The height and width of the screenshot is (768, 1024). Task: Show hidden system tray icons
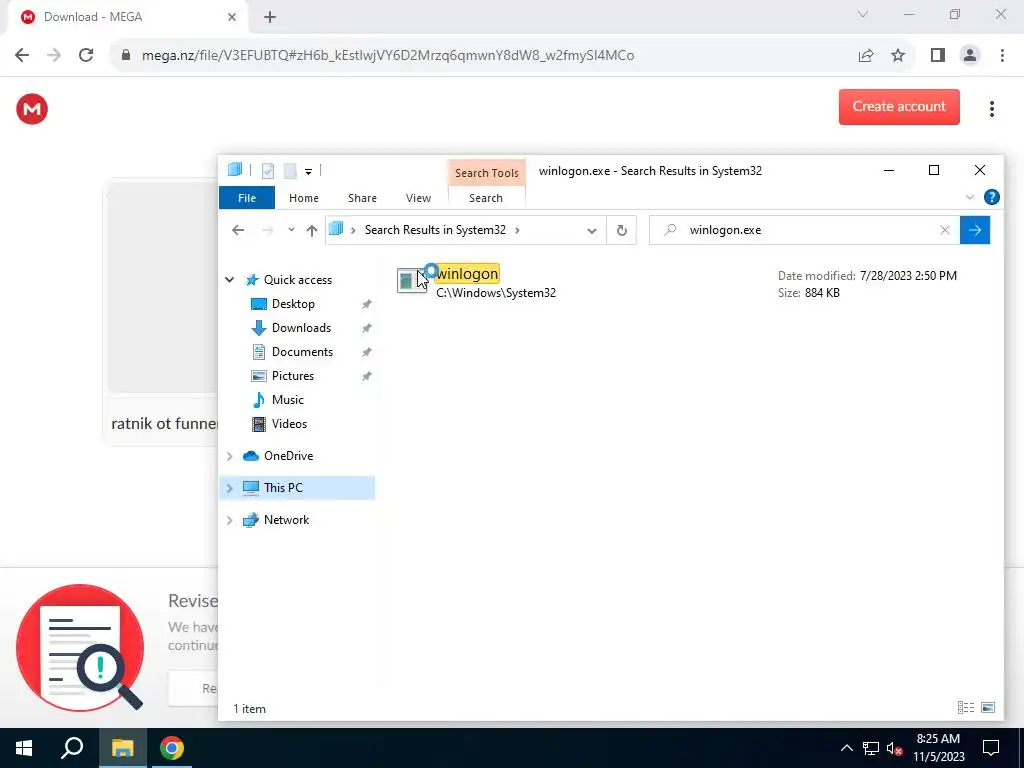(846, 748)
